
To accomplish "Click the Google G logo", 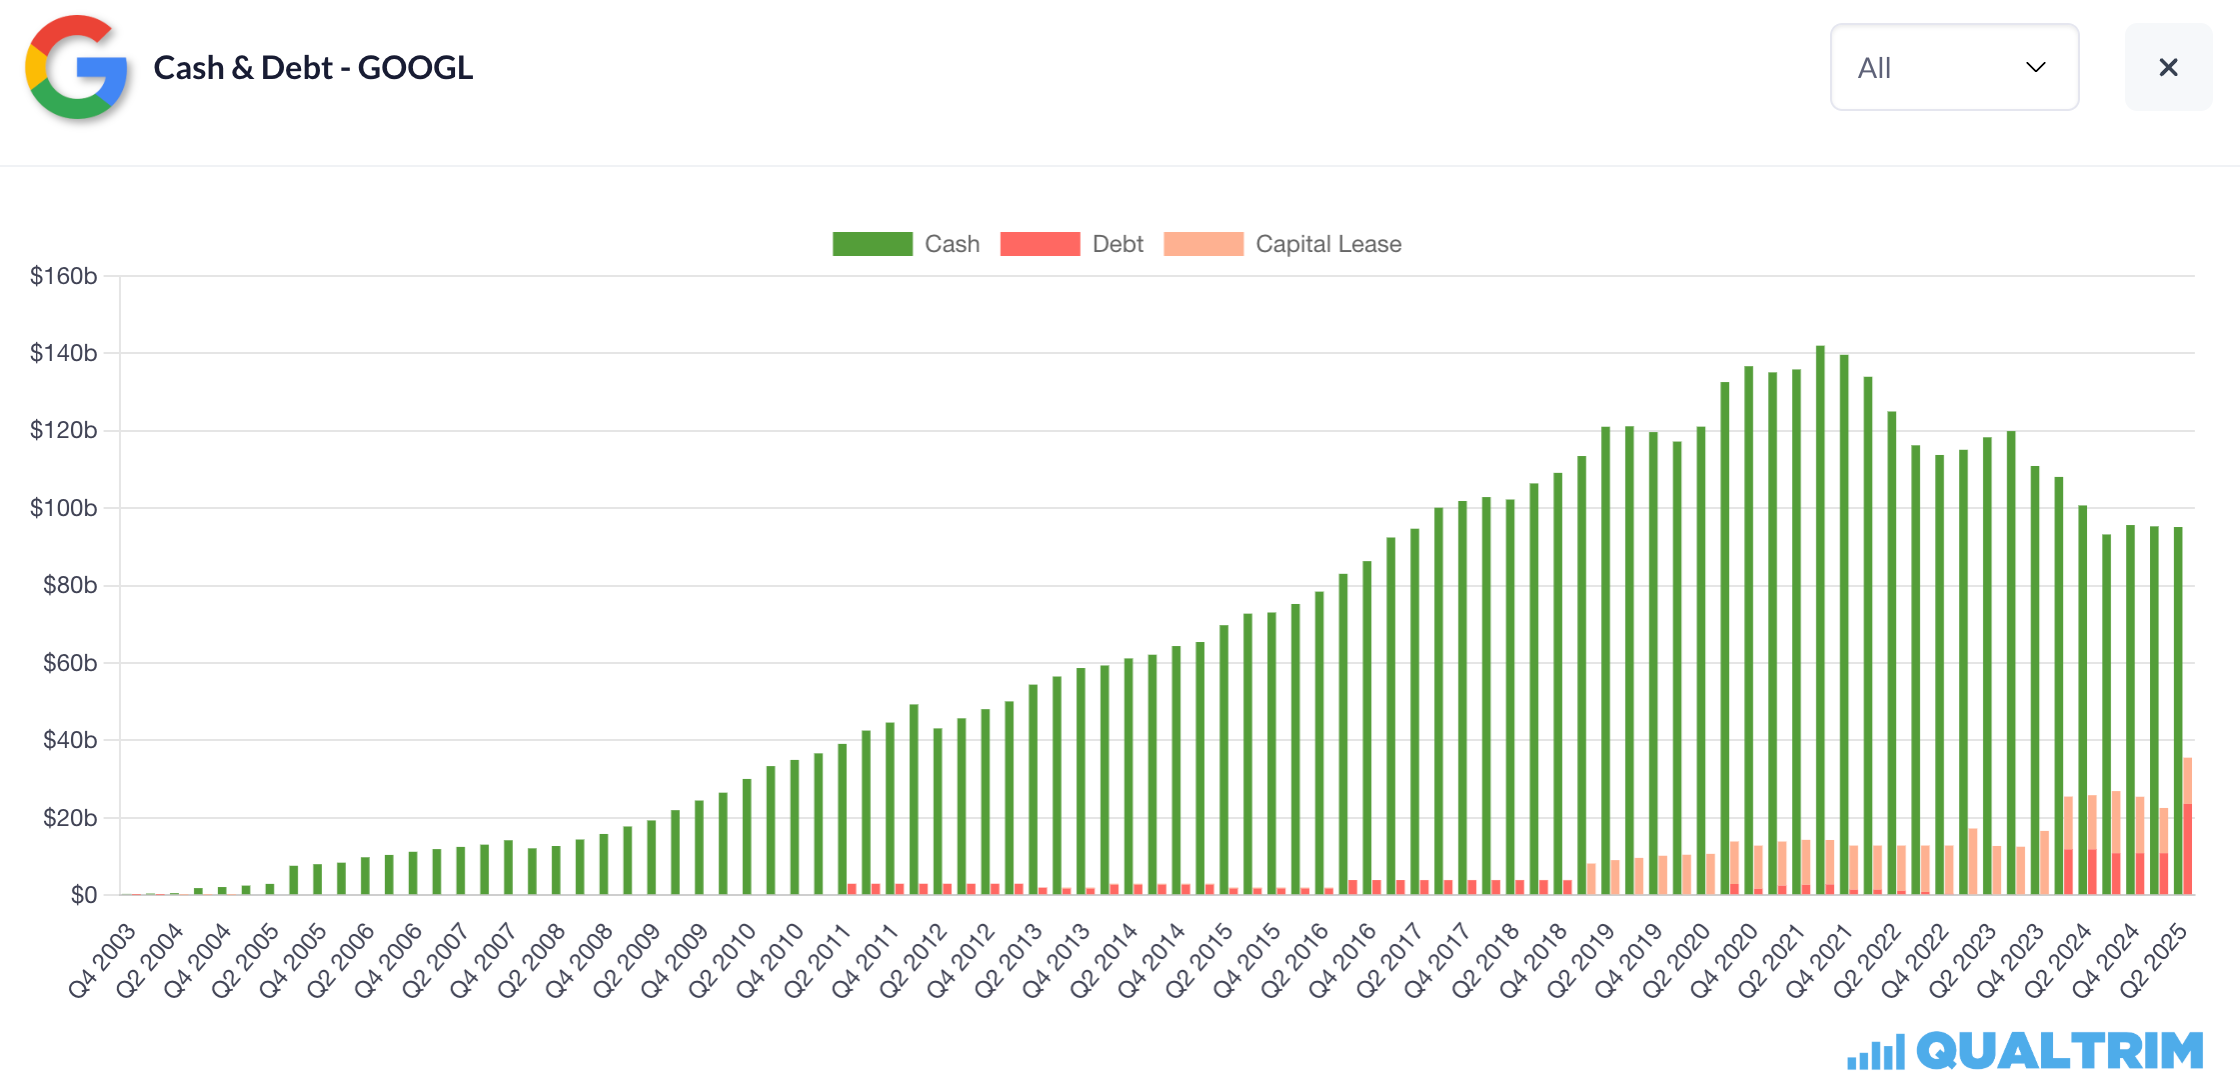I will pos(76,67).
